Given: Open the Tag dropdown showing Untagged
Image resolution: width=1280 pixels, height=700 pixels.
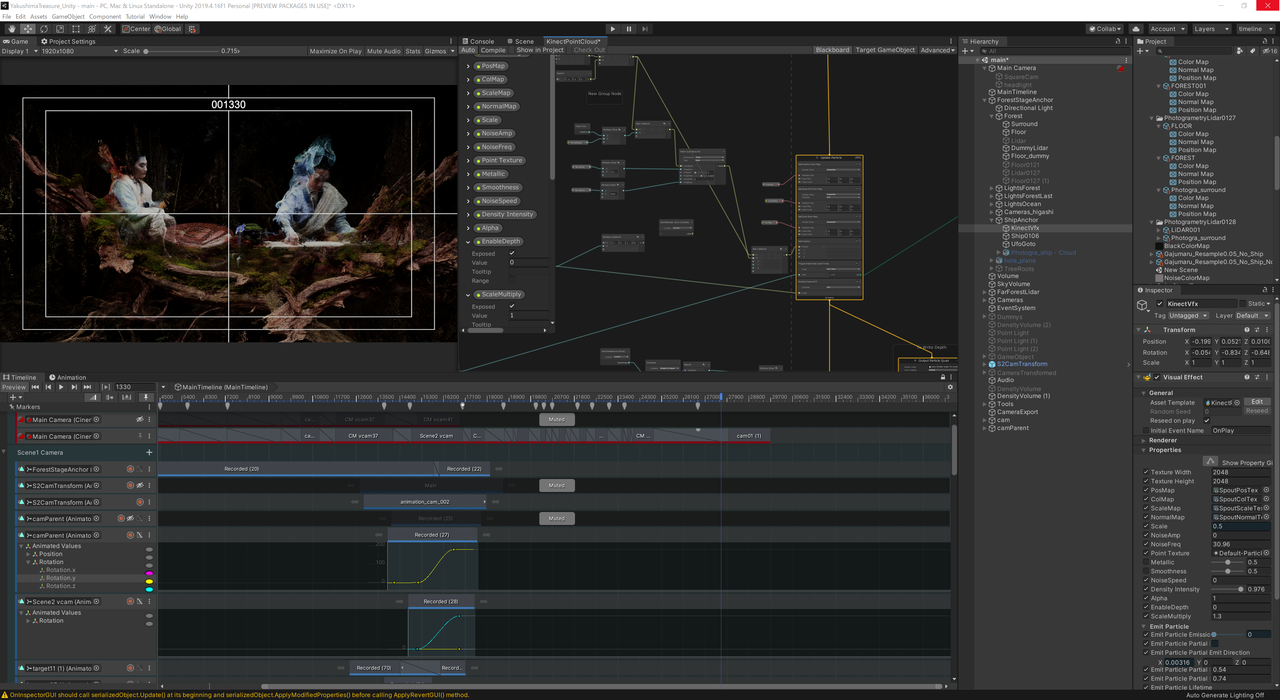Looking at the screenshot, I should (x=1189, y=316).
